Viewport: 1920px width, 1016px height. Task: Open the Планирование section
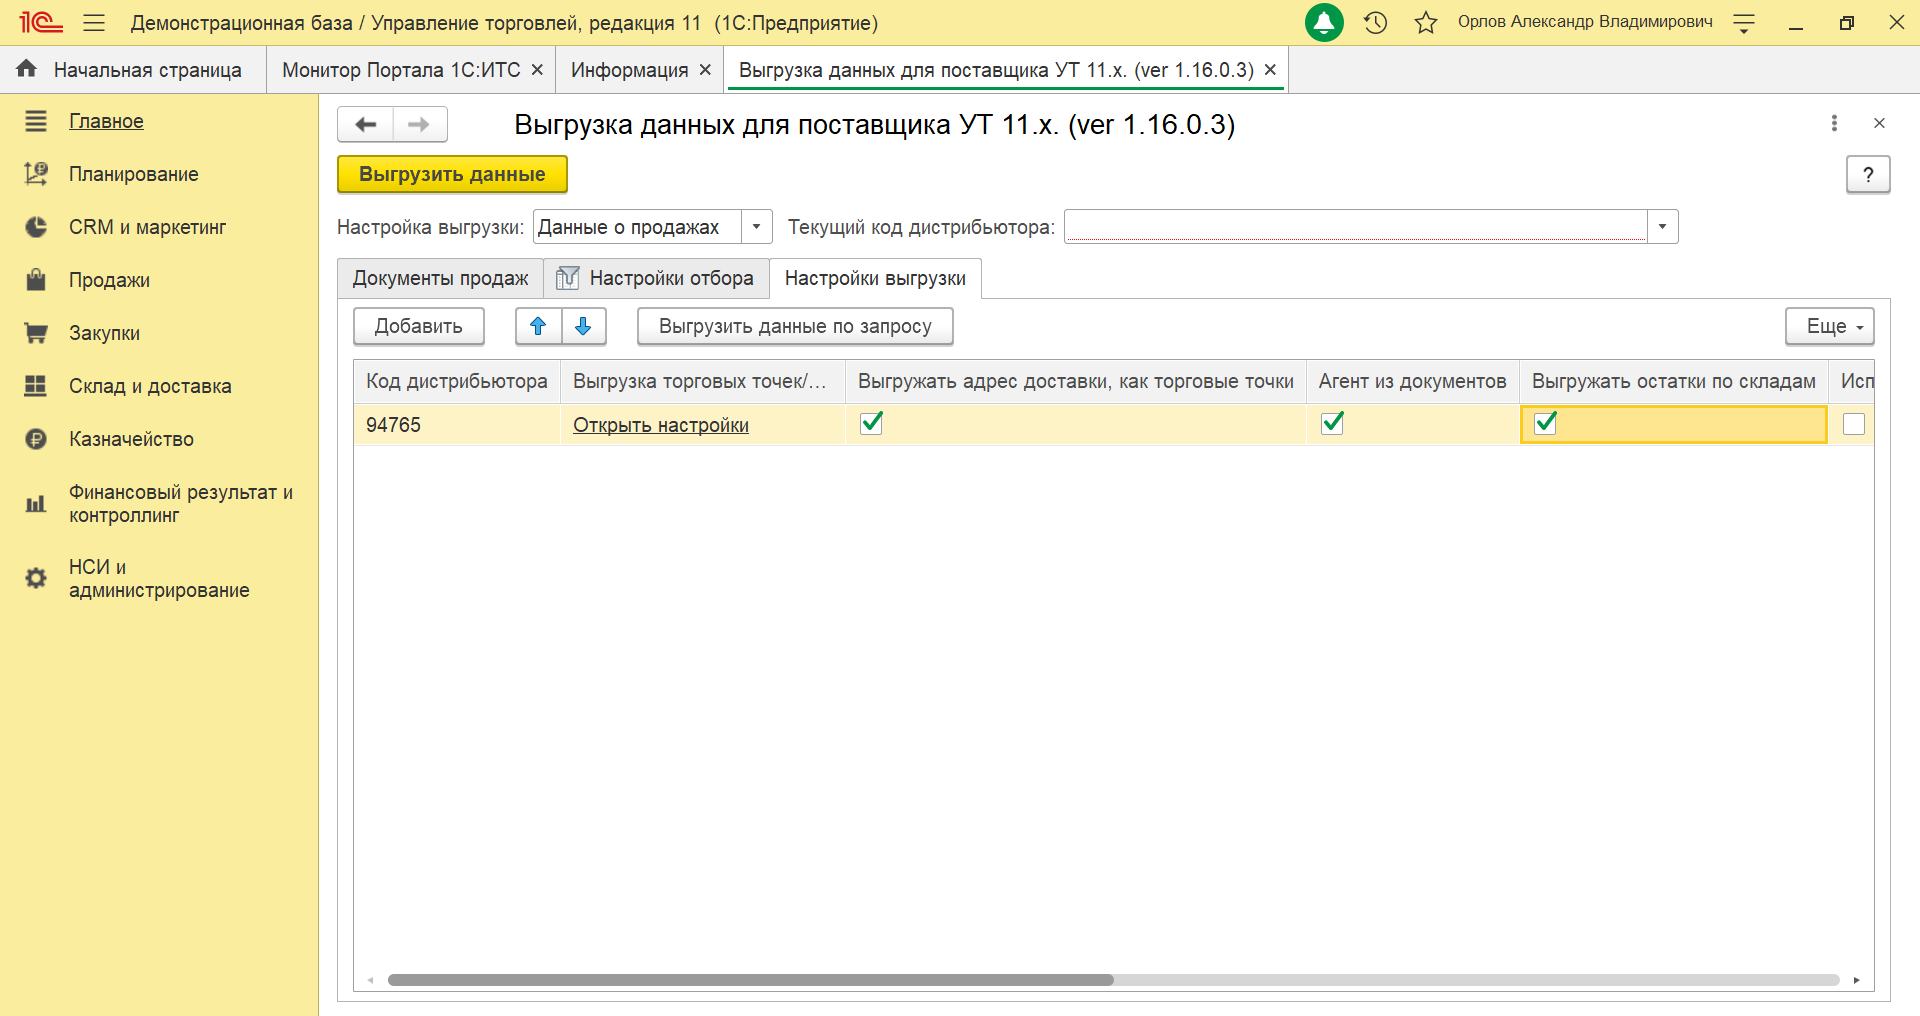click(134, 174)
